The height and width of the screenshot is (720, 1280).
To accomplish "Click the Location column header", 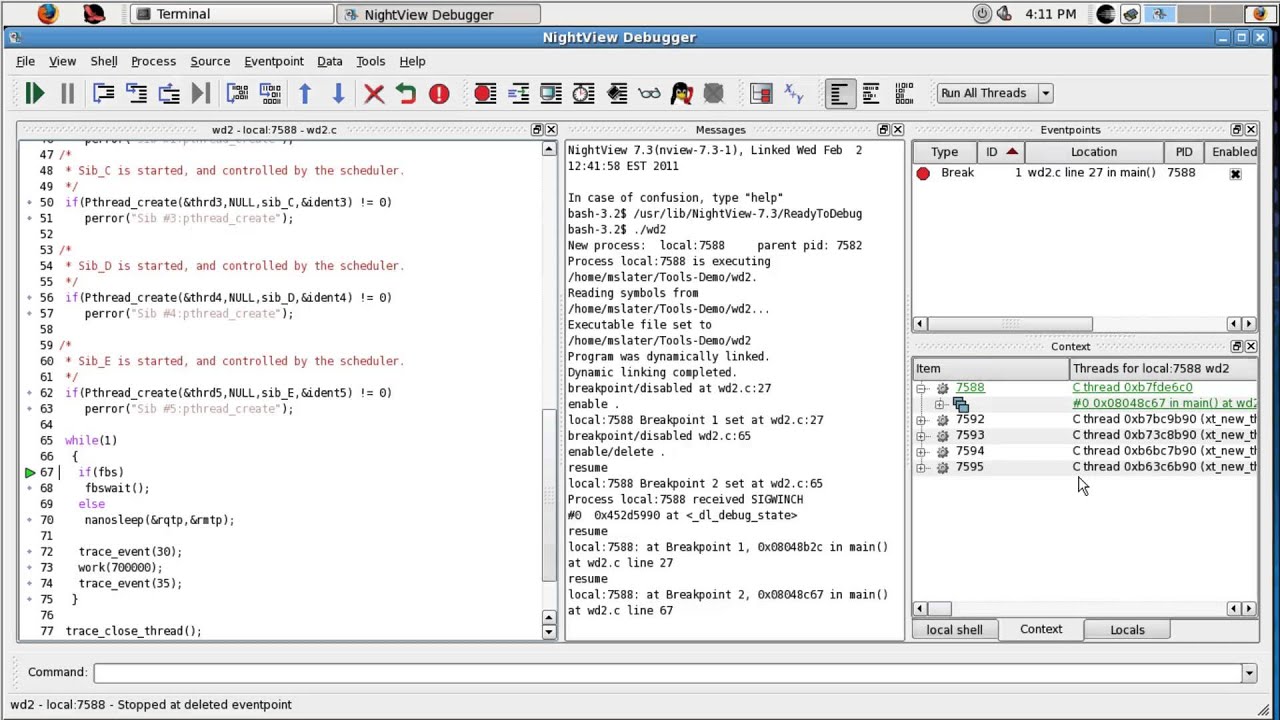I will point(1094,152).
